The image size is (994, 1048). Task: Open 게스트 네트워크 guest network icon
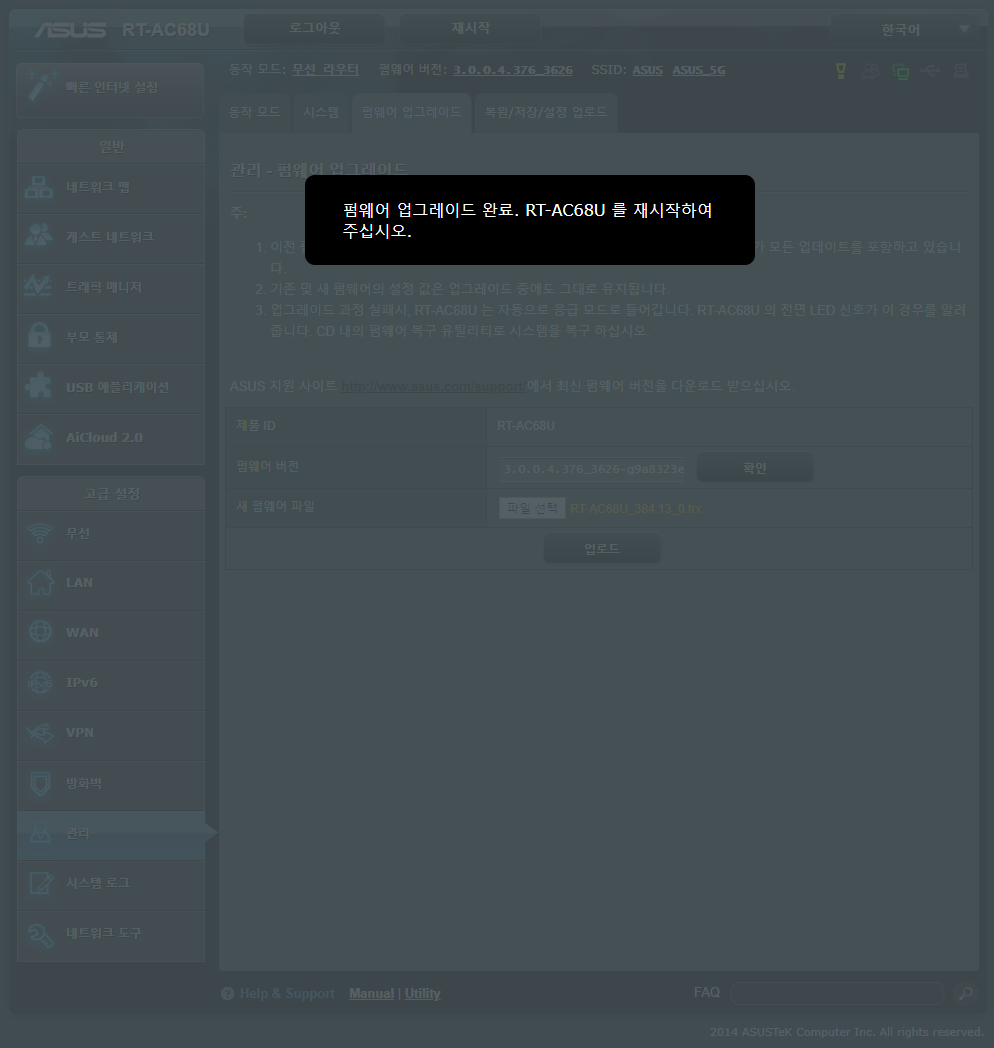pos(39,236)
